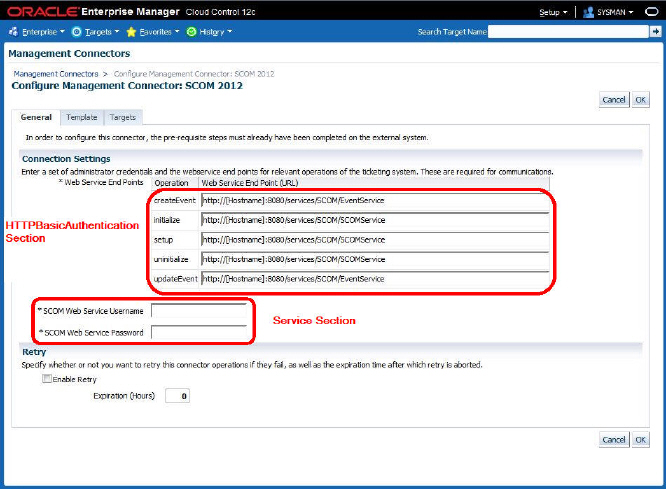Image resolution: width=666 pixels, height=489 pixels.
Task: Select the General tab
Action: 36,117
